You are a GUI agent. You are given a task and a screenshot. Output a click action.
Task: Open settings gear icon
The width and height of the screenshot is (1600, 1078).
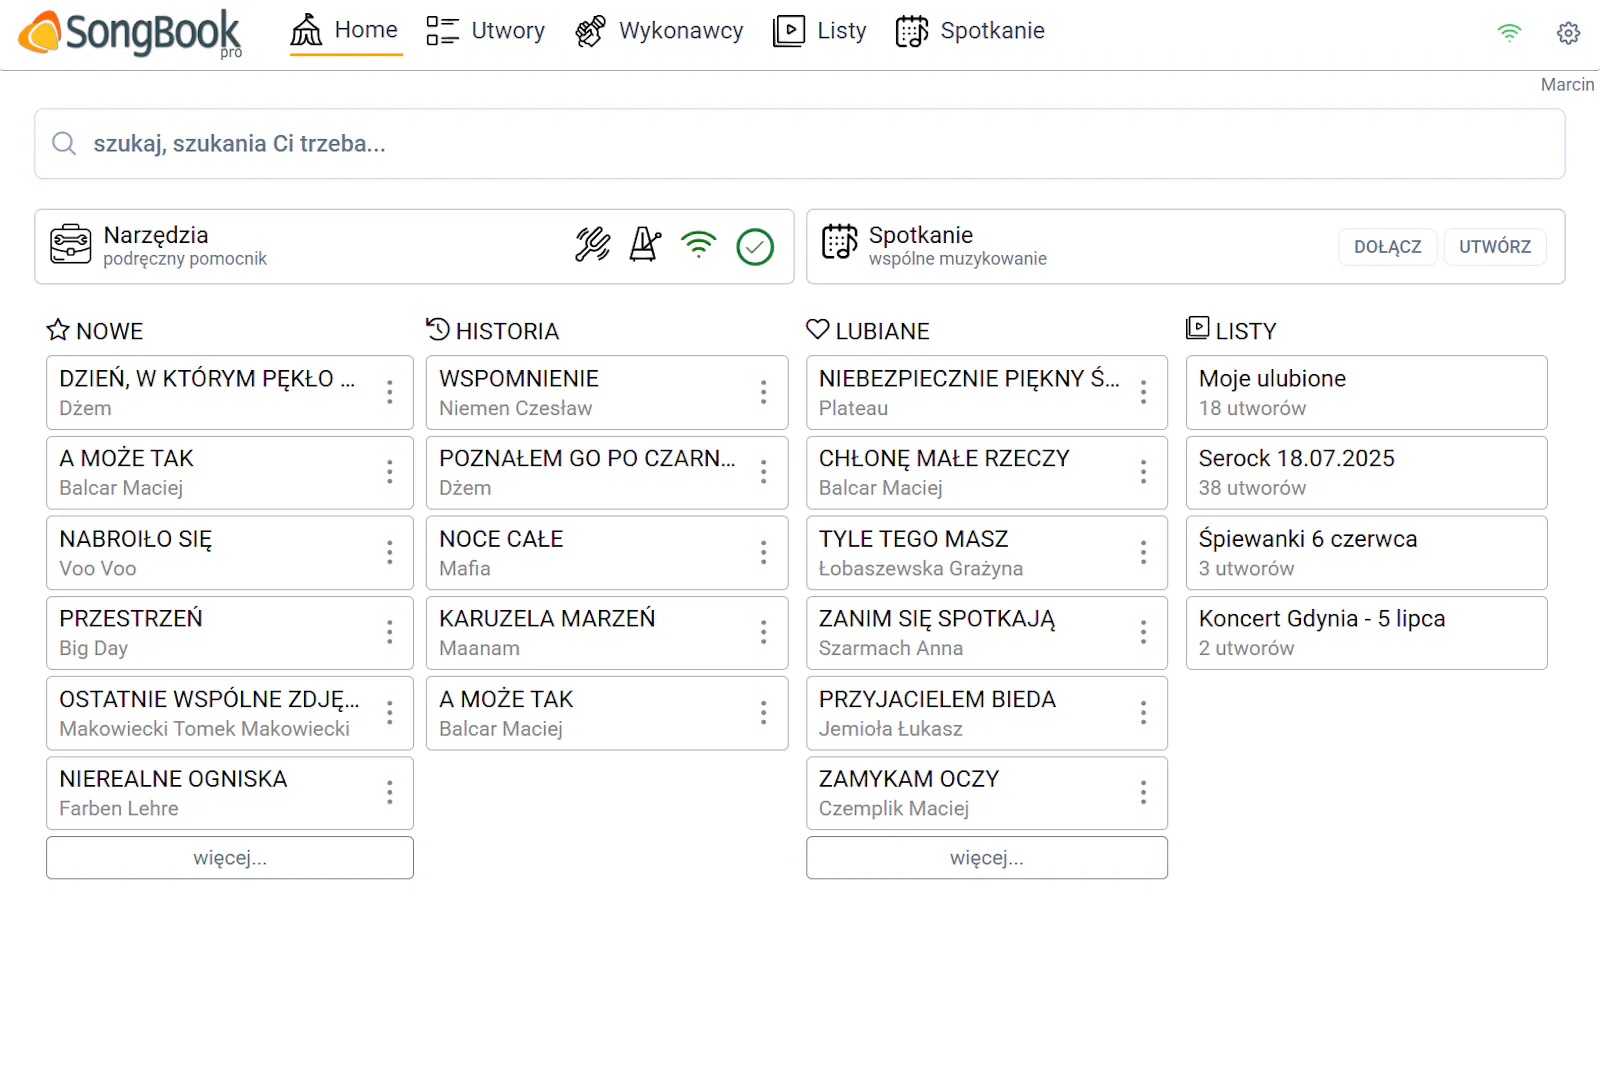1568,33
